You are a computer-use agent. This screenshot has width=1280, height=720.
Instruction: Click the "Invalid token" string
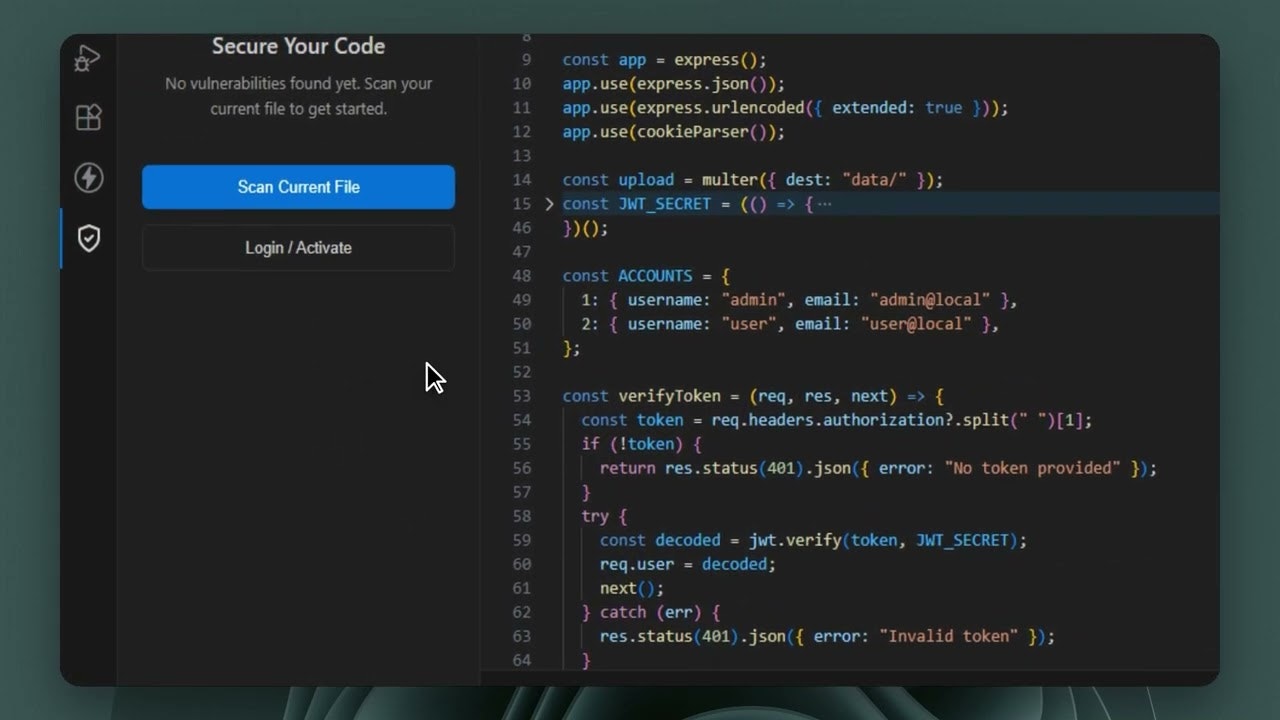coord(948,636)
